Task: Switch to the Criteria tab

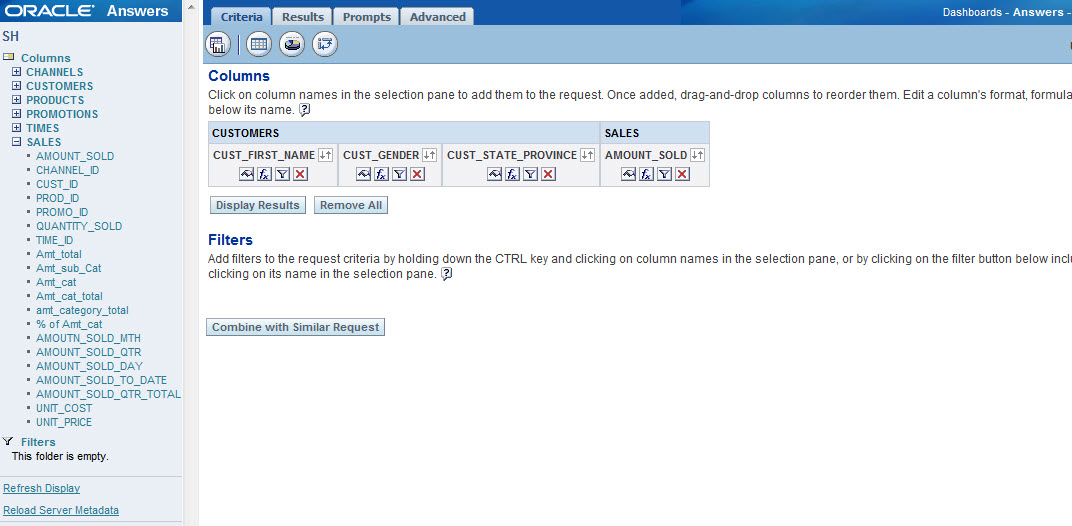Action: coord(241,16)
